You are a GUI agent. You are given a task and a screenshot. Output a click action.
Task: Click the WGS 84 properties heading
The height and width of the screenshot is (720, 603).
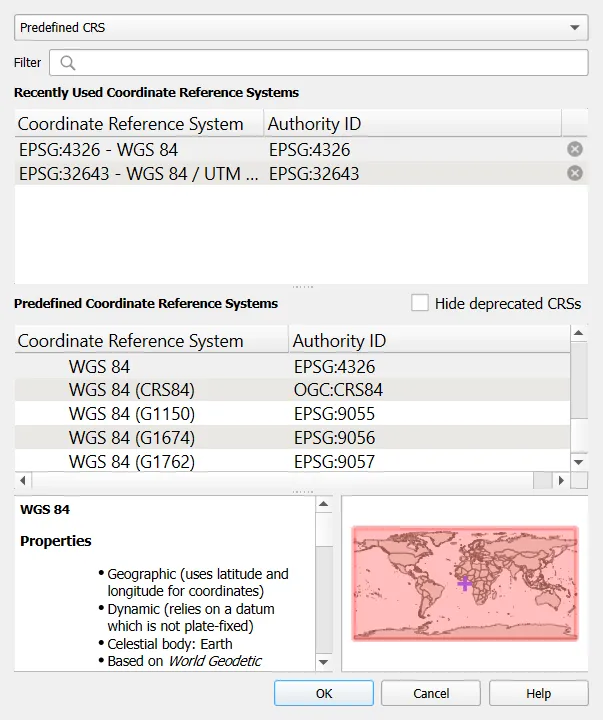click(45, 509)
